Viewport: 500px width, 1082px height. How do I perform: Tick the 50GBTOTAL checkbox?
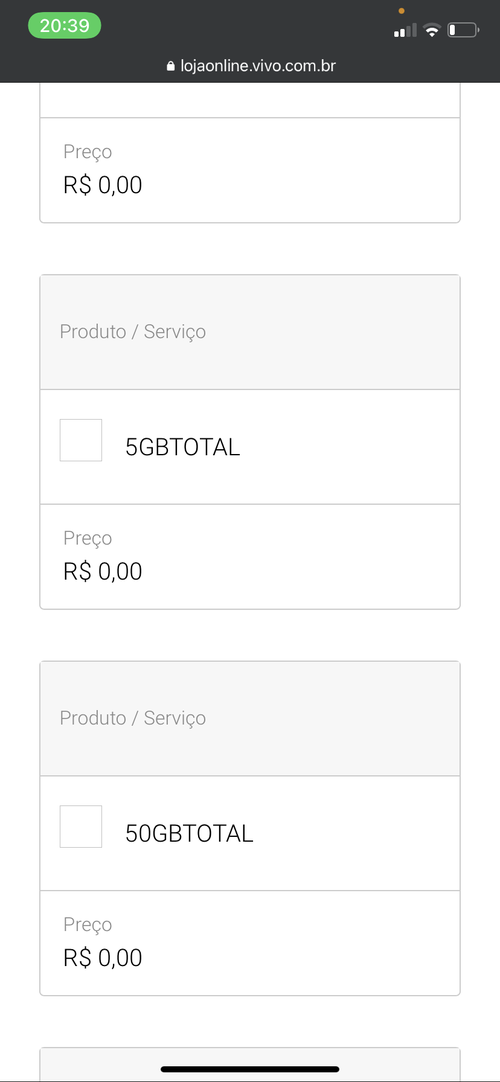point(81,826)
